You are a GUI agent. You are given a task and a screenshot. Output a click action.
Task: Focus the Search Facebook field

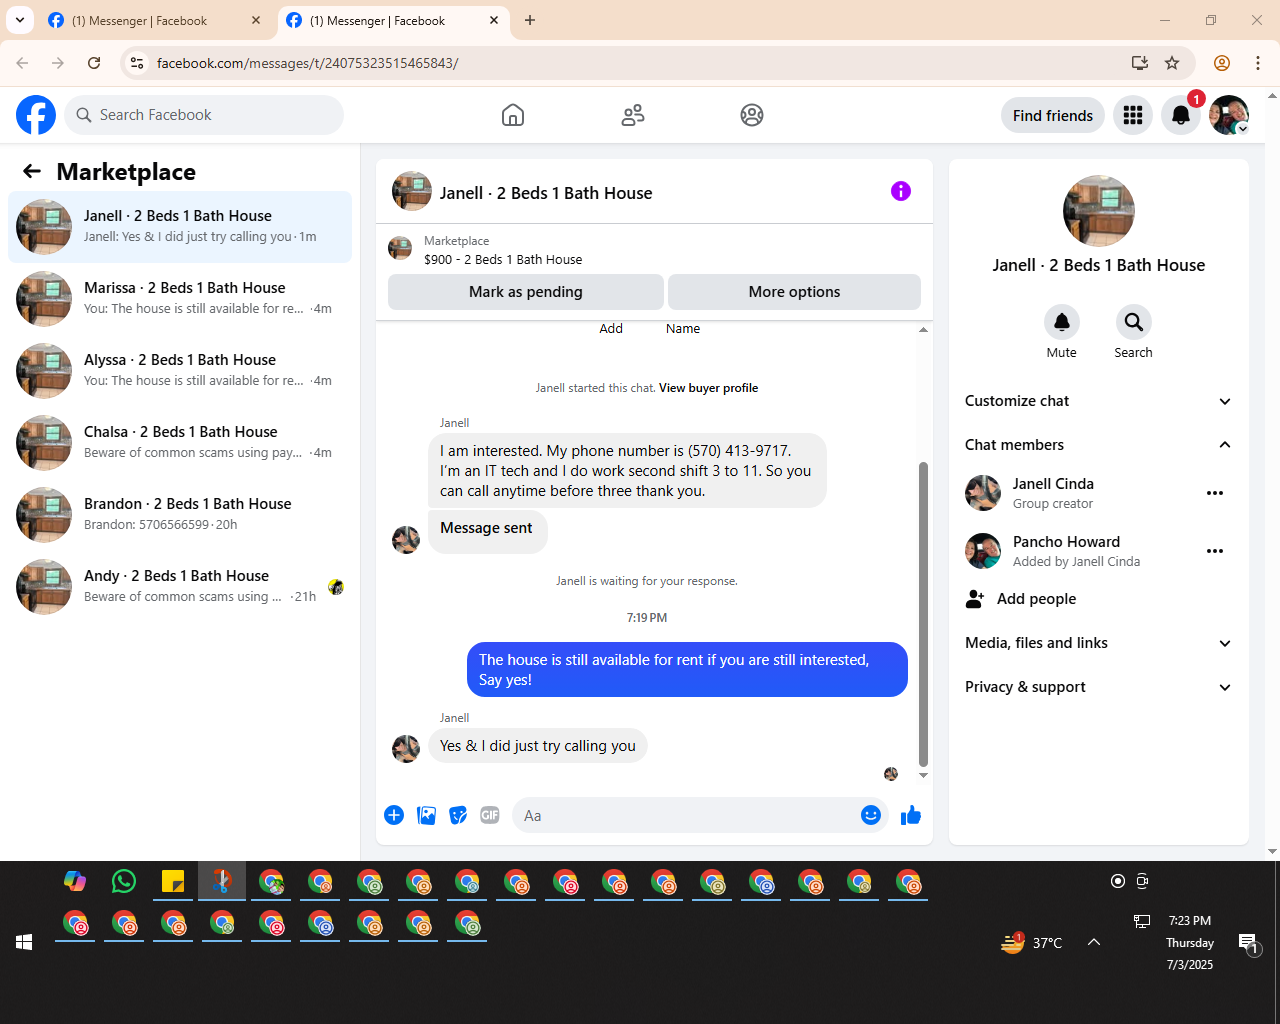[x=205, y=115]
